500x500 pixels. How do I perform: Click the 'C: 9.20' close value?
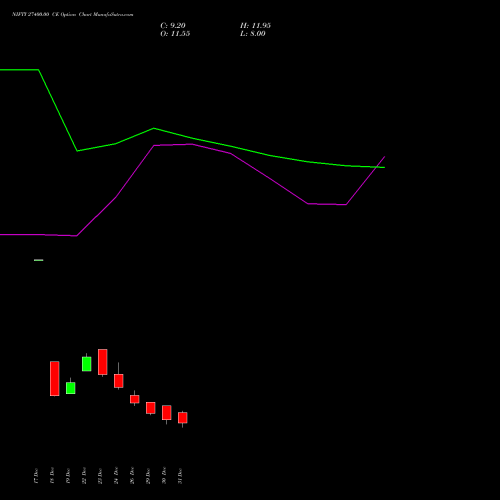[173, 26]
